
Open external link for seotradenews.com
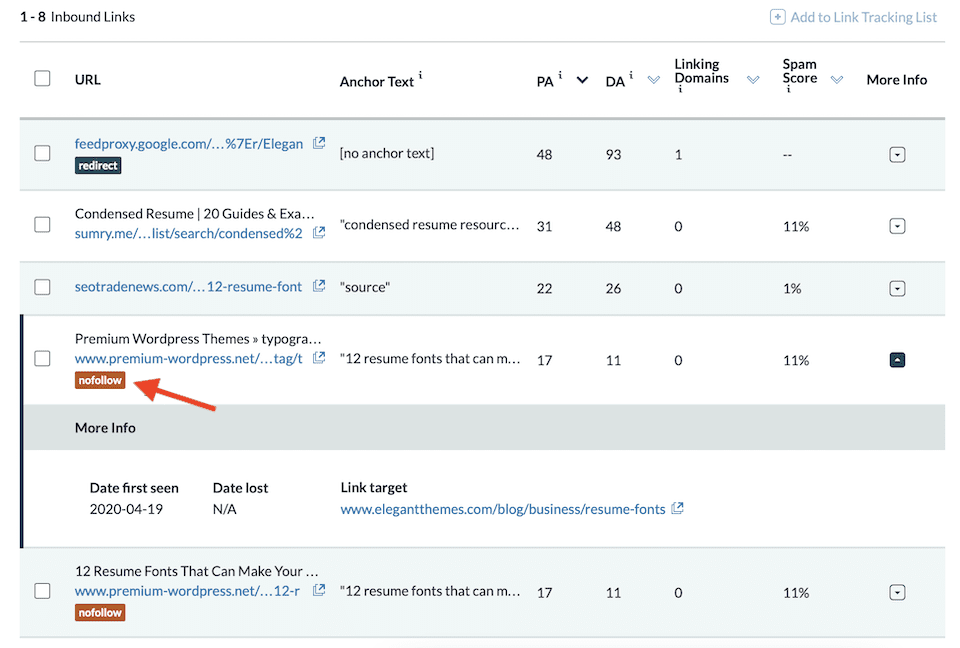click(319, 286)
